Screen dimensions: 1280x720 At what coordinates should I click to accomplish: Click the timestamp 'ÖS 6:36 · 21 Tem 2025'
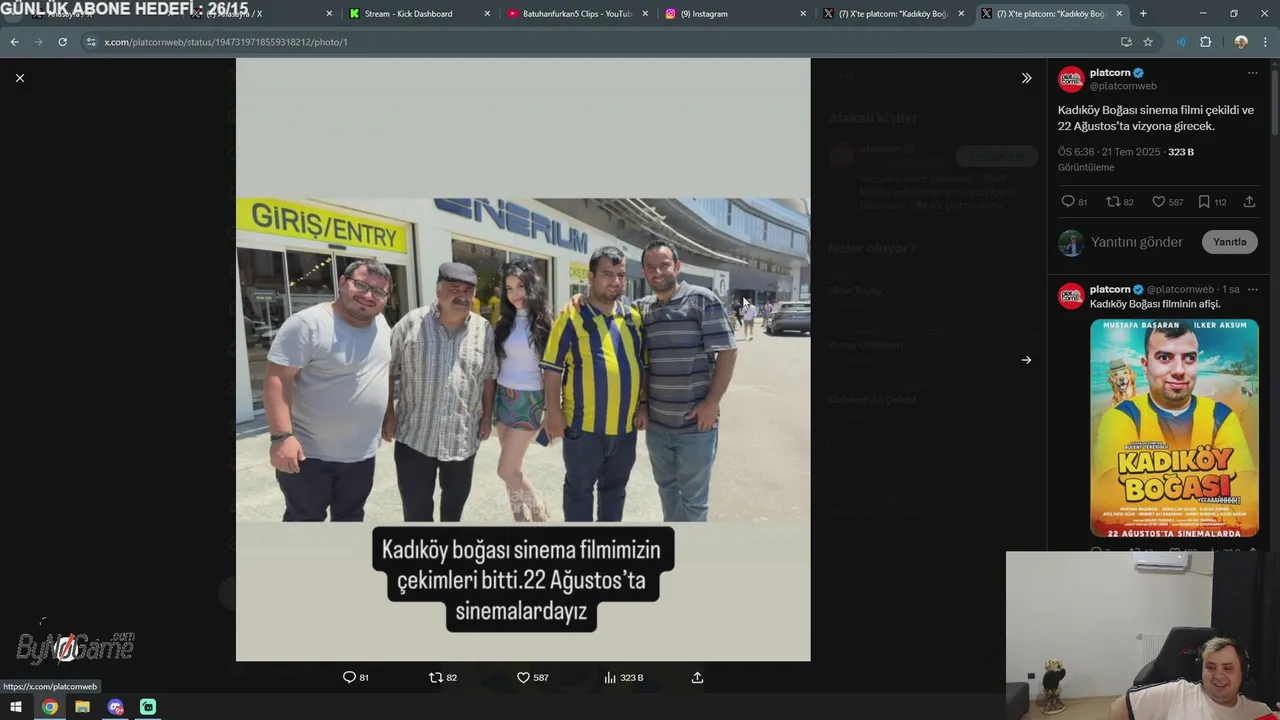(x=1109, y=152)
